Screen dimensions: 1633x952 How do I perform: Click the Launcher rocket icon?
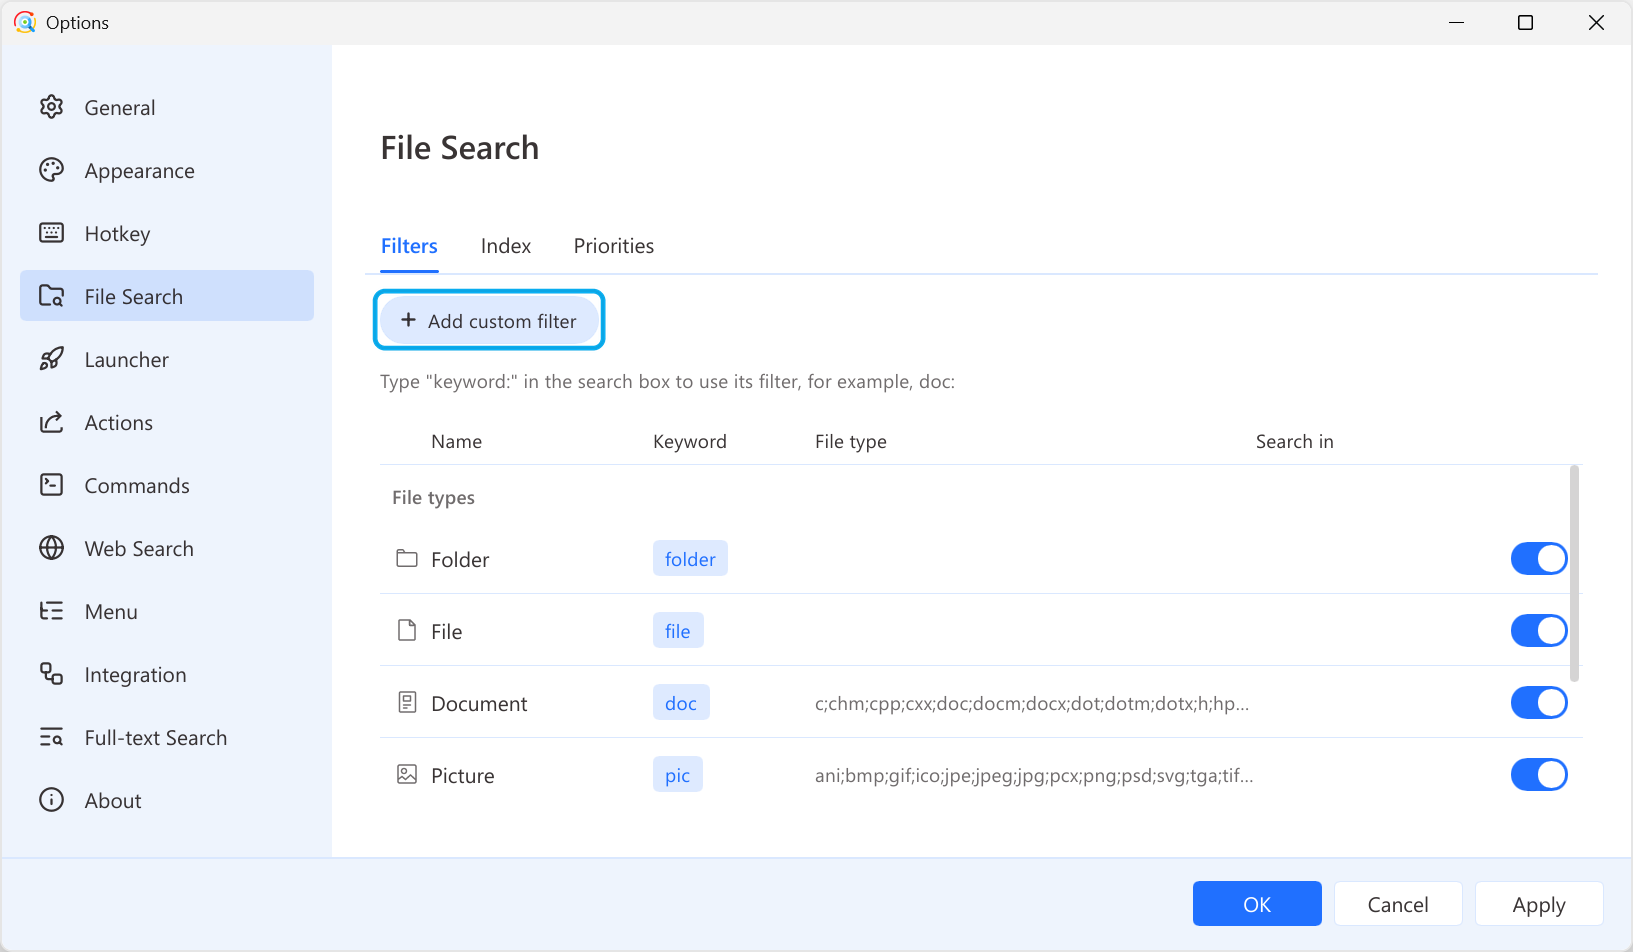point(51,359)
